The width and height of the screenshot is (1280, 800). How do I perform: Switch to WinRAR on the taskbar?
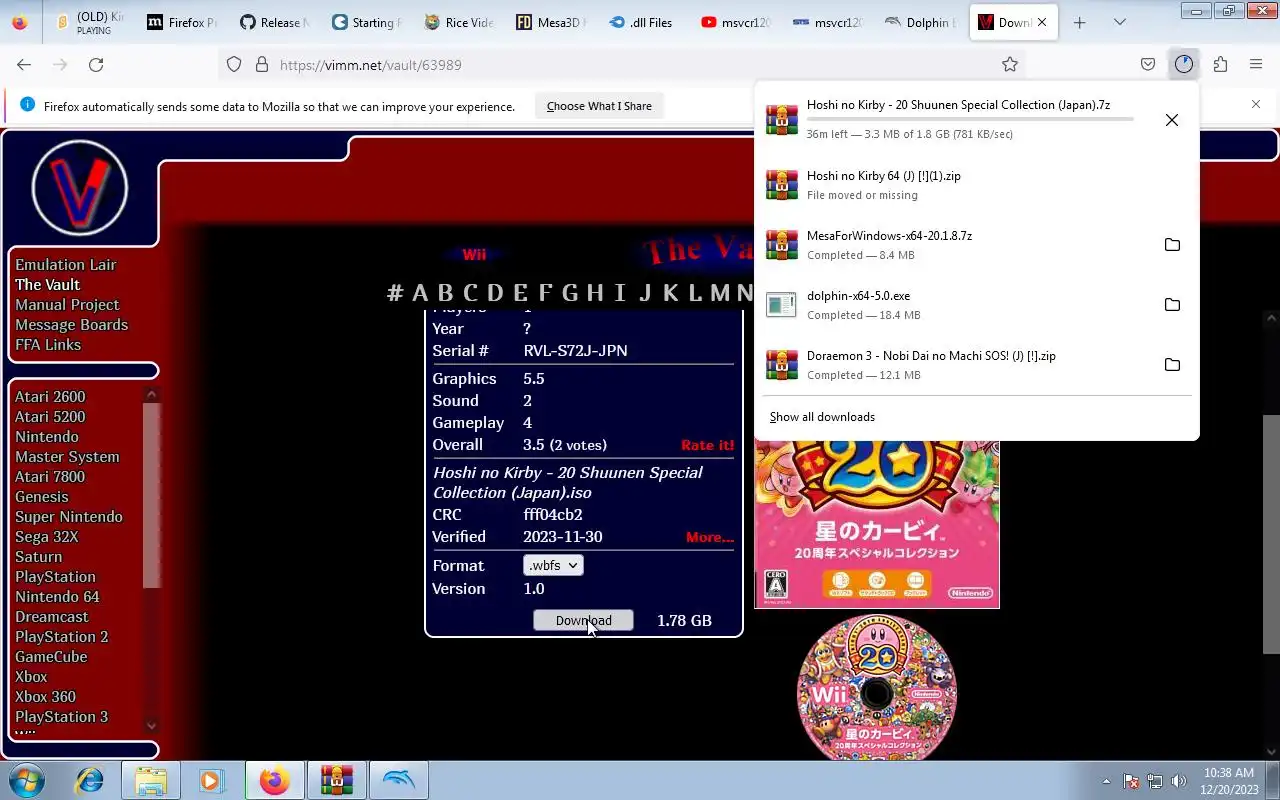coord(336,780)
